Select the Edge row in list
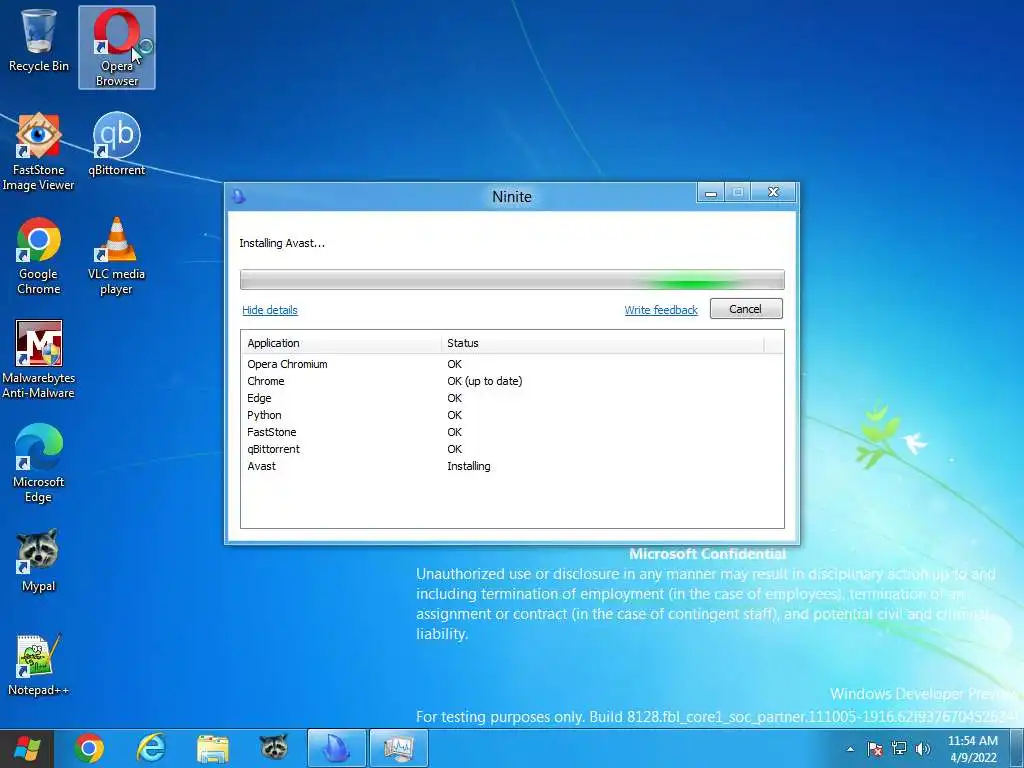1024x768 pixels. (x=512, y=398)
